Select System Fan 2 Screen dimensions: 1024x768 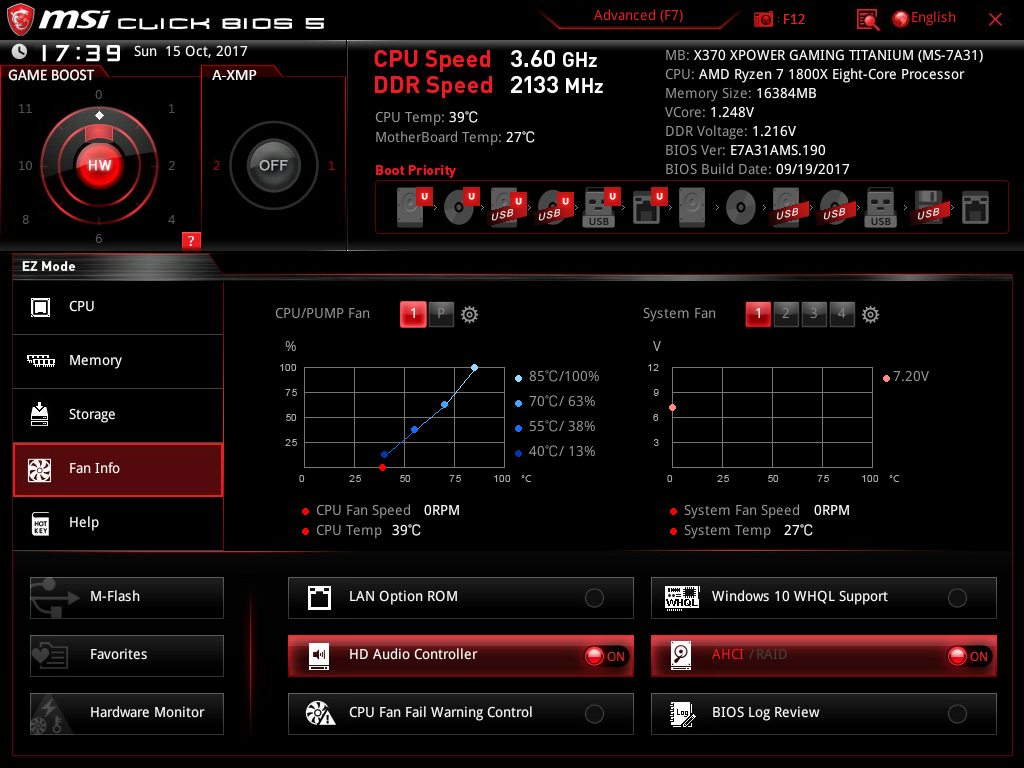click(786, 314)
